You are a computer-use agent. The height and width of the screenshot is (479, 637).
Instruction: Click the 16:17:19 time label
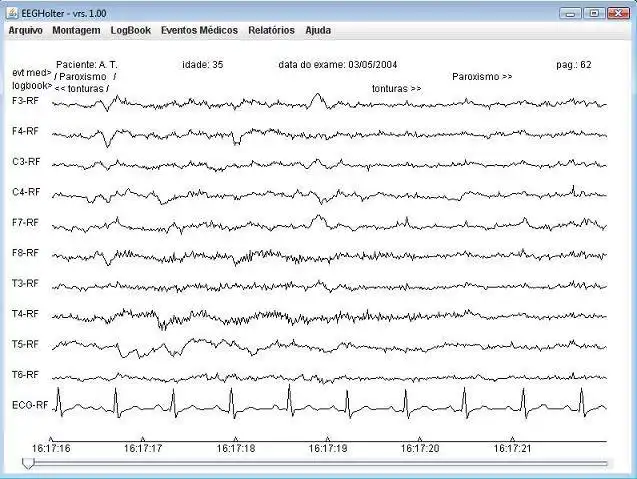[328, 449]
